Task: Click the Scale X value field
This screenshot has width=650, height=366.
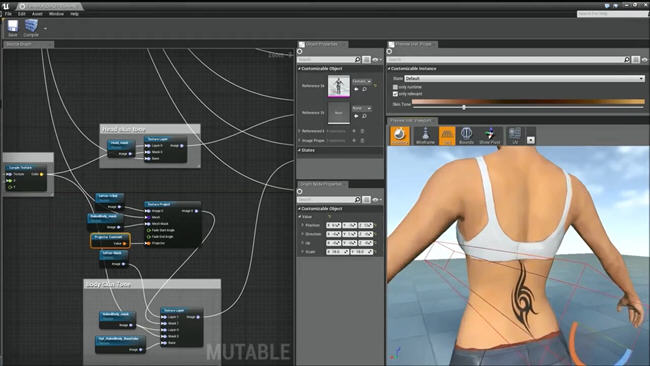Action: 337,252
